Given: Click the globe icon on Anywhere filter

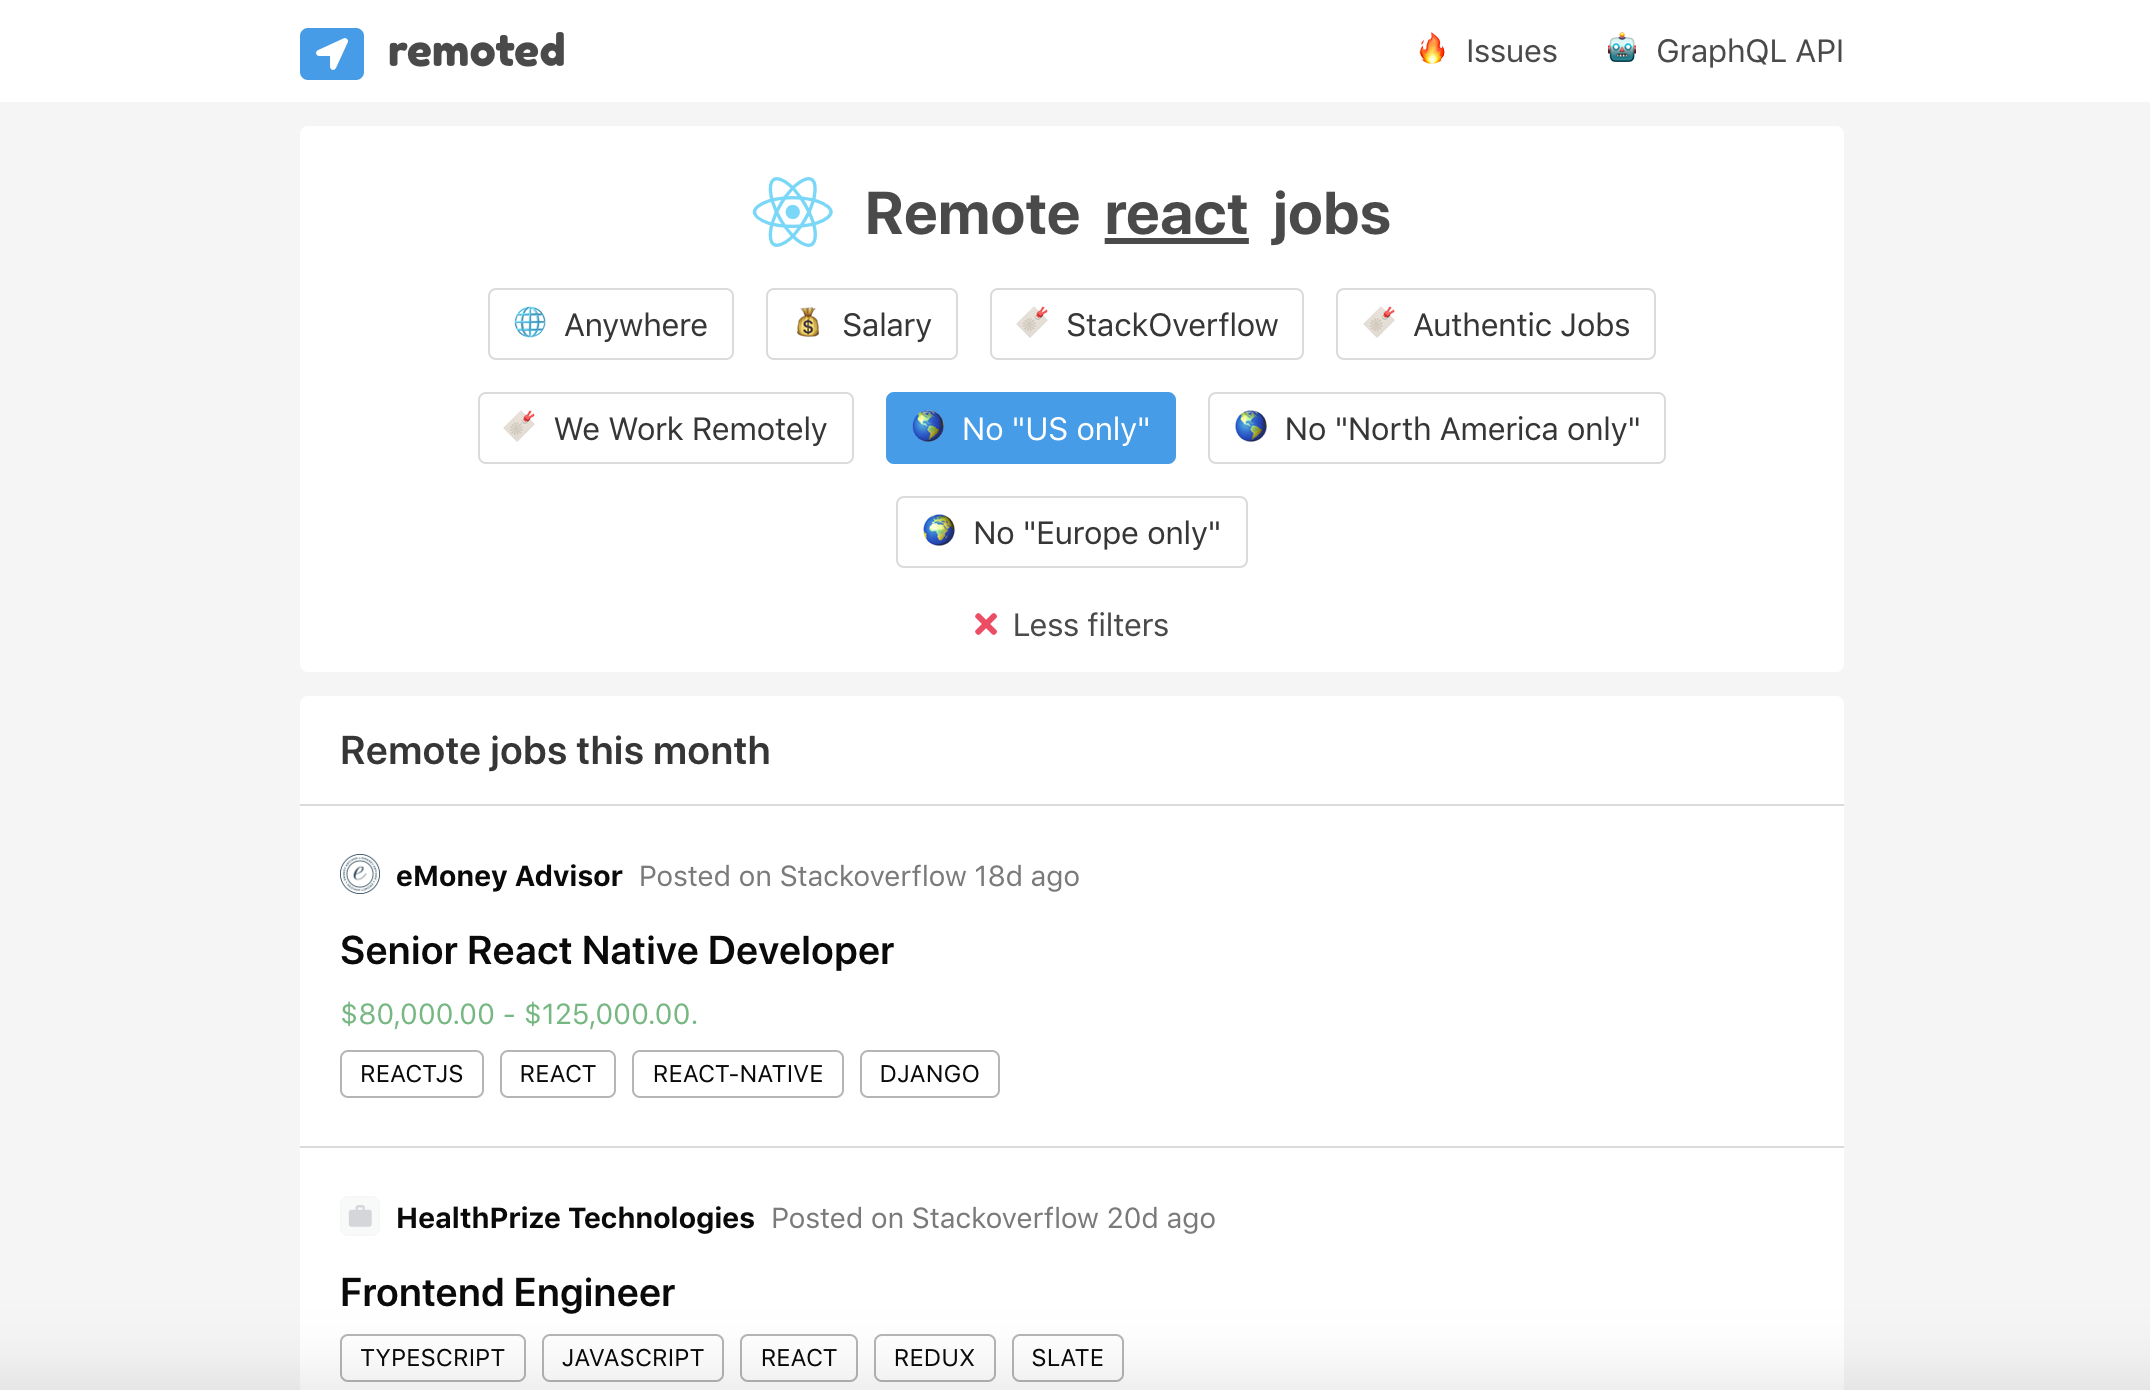Looking at the screenshot, I should pyautogui.click(x=529, y=323).
